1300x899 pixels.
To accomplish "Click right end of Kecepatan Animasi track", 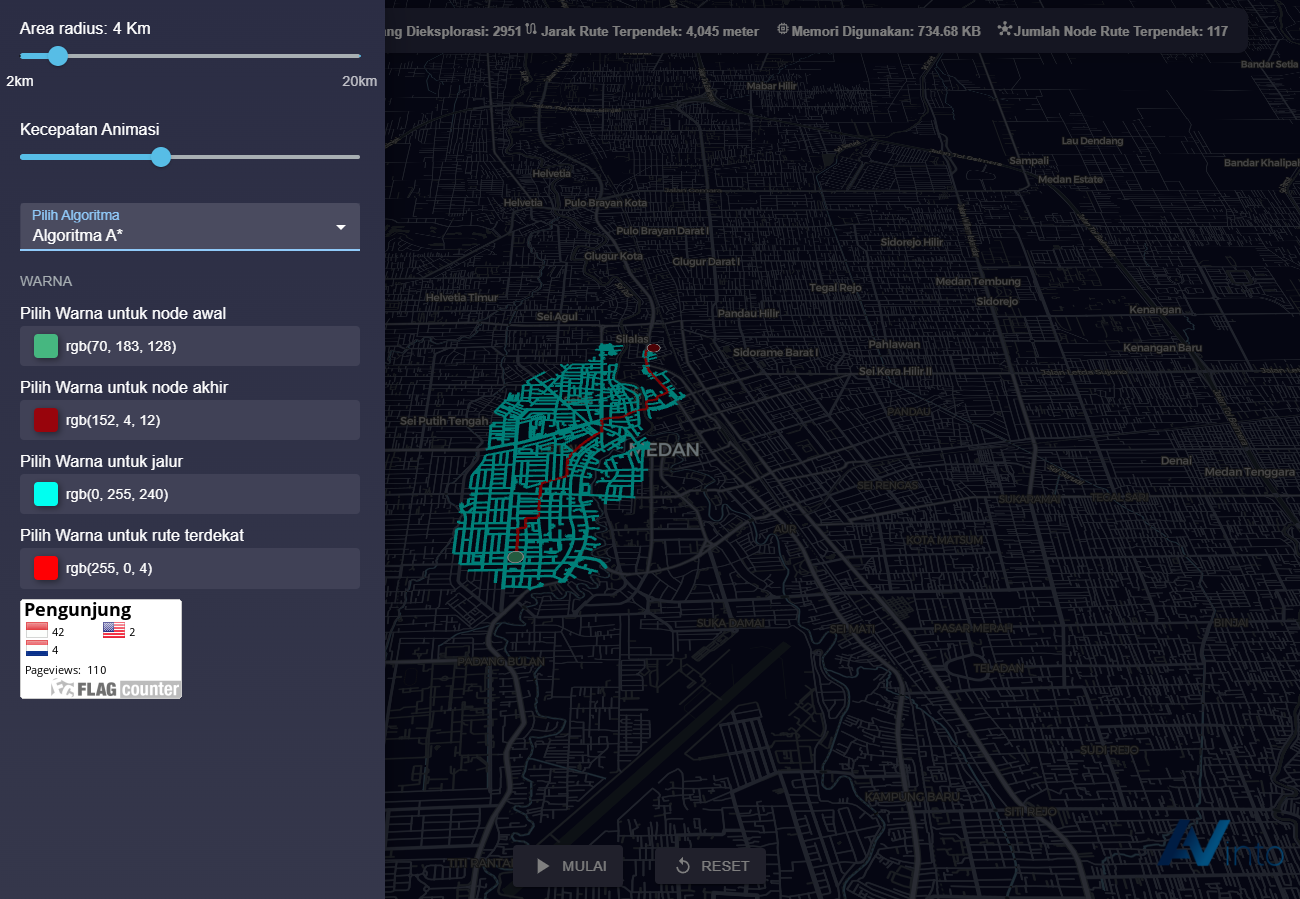I will tap(357, 157).
